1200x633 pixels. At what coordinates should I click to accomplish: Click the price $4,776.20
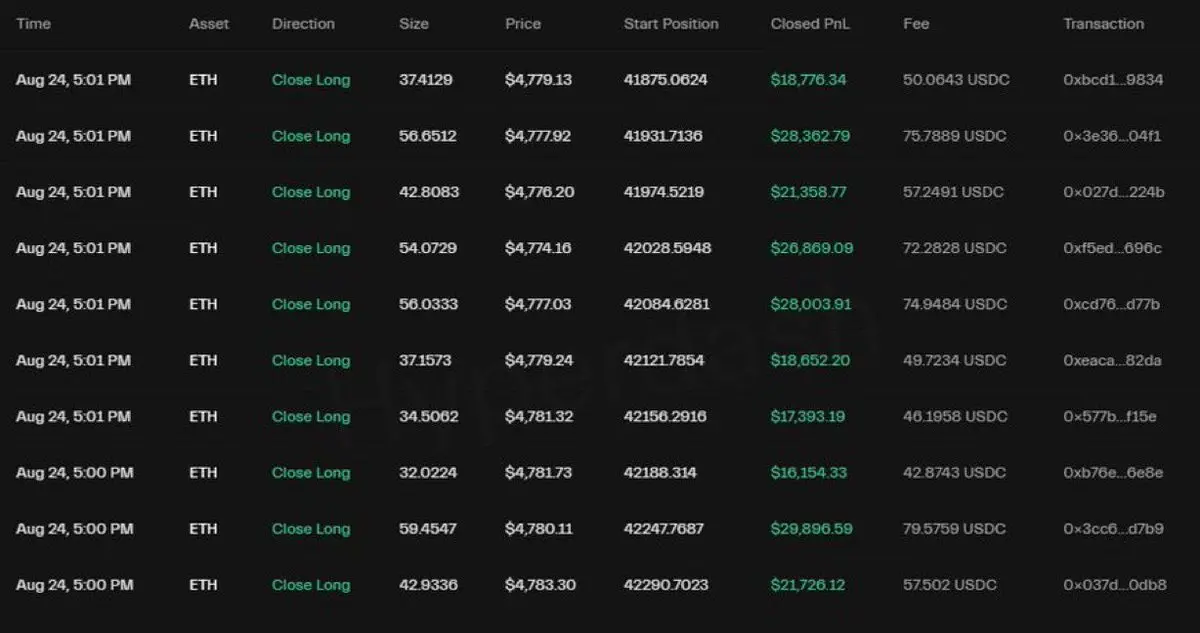click(540, 192)
